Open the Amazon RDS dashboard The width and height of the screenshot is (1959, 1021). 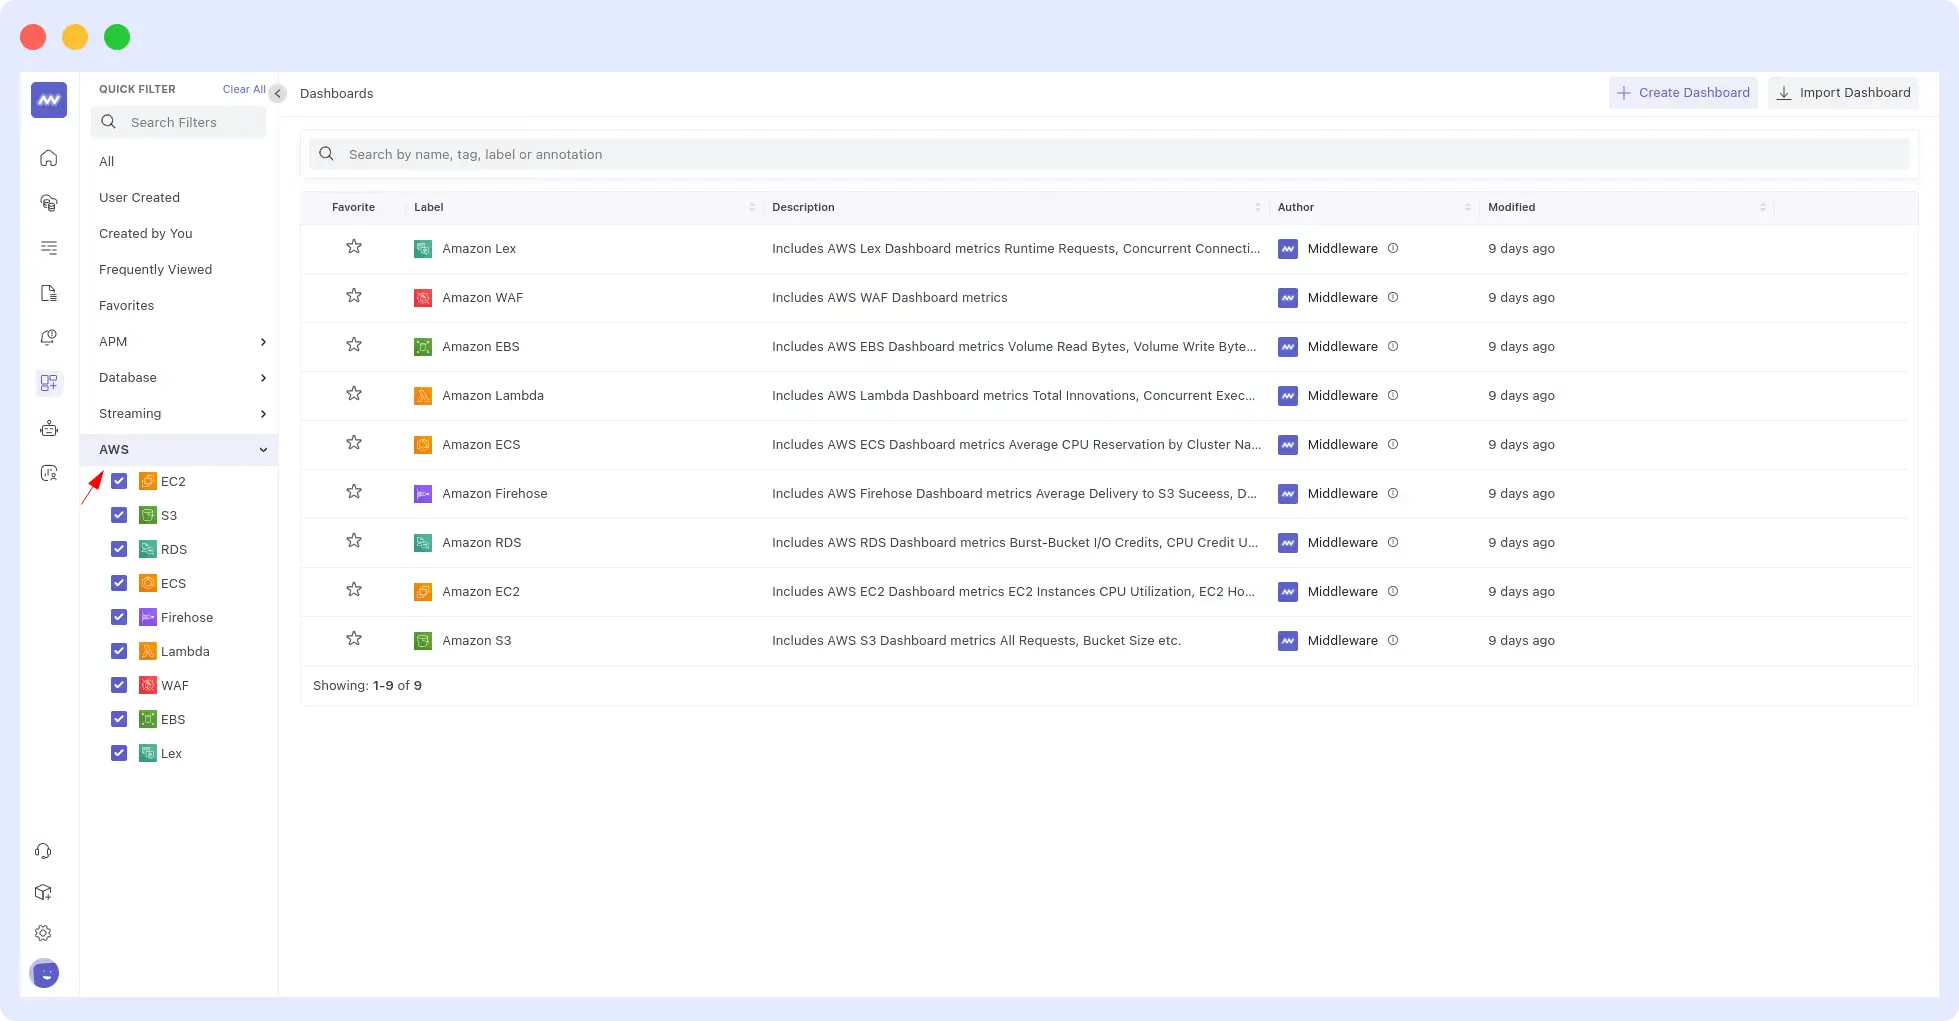click(482, 543)
